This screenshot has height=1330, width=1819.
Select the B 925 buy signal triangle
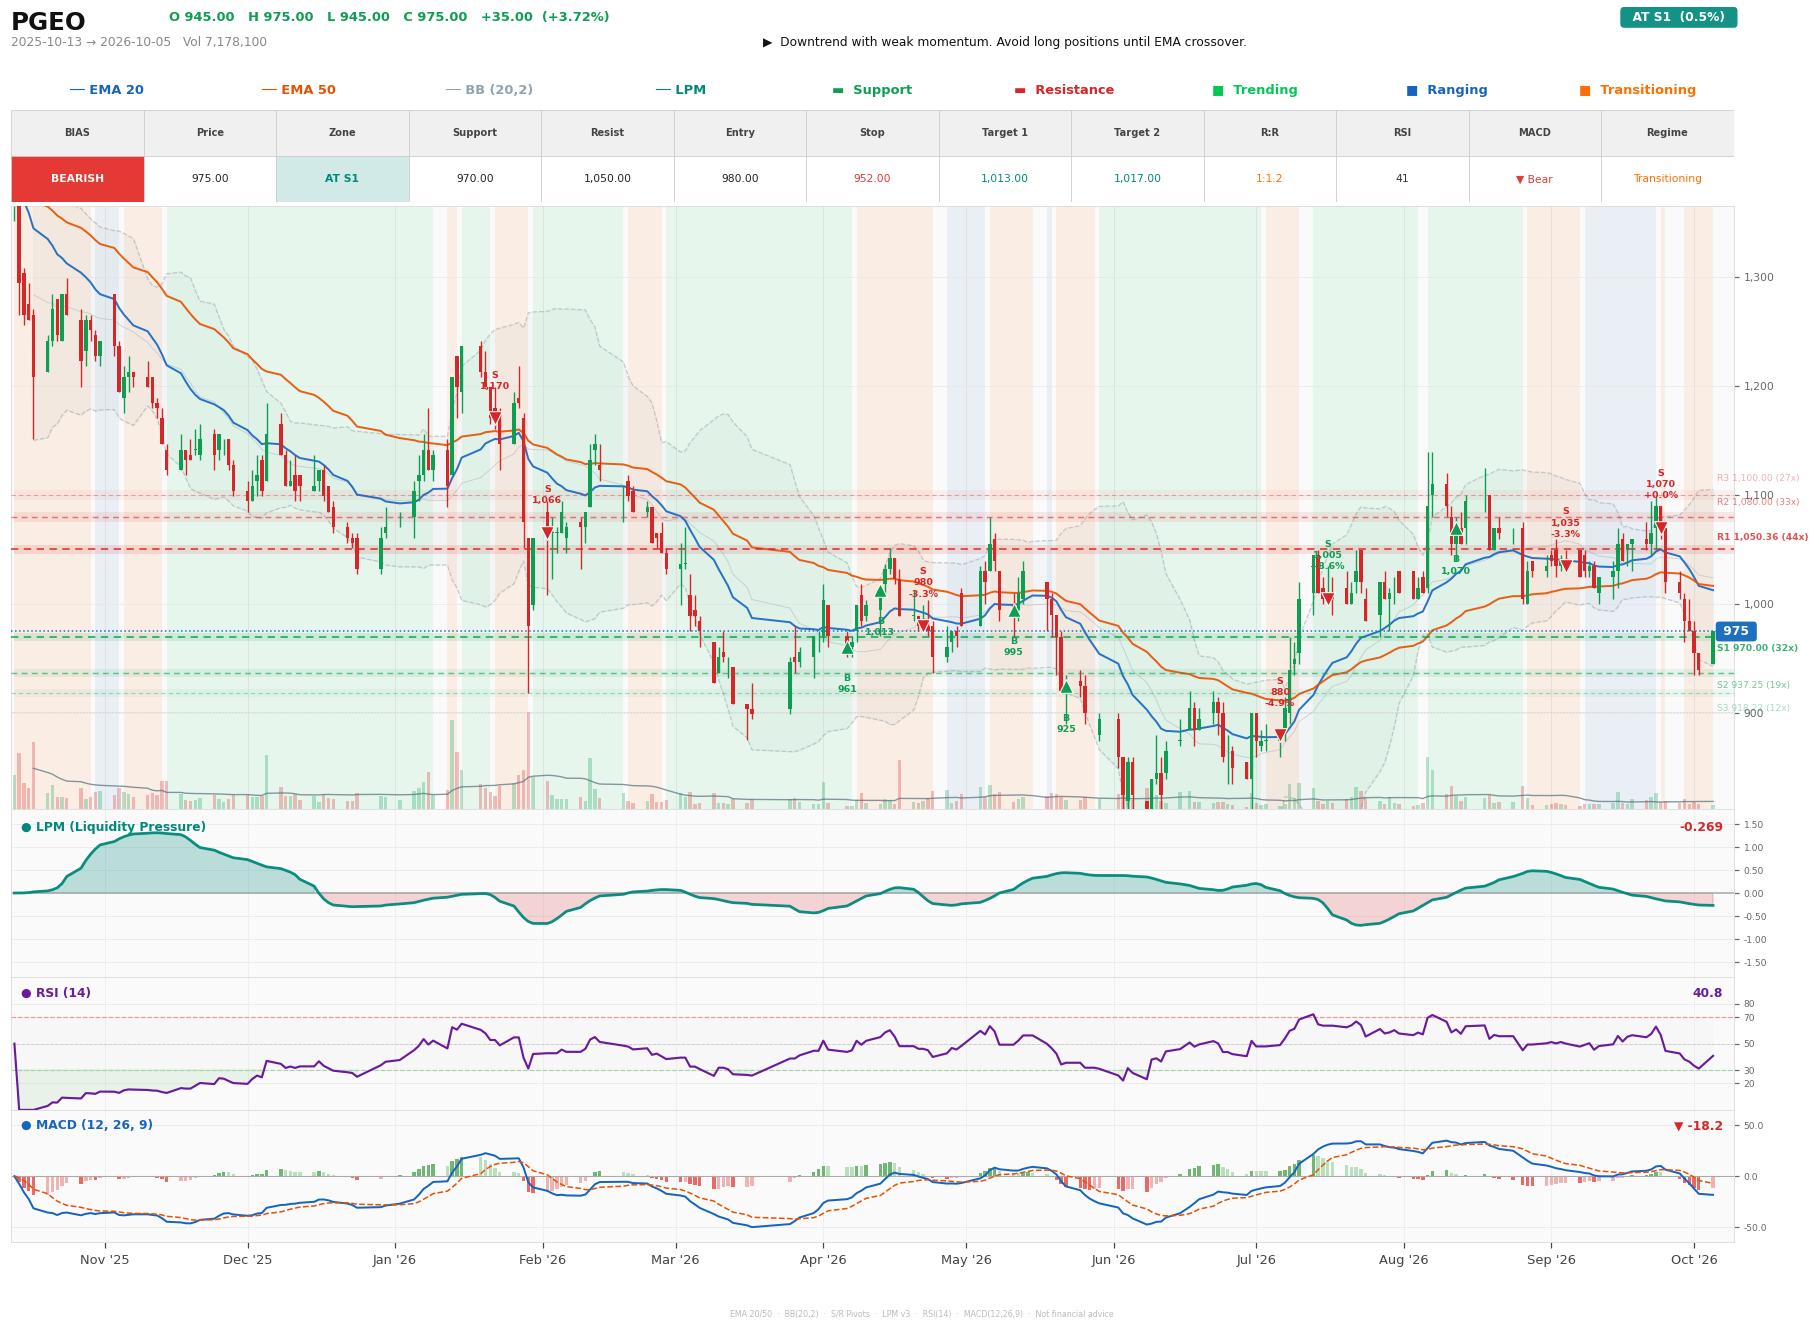click(x=1066, y=687)
